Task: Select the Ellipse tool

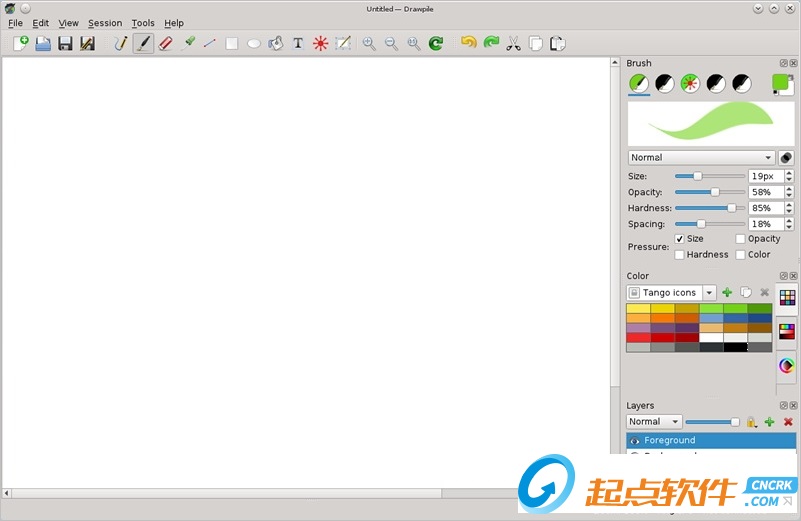Action: point(254,43)
